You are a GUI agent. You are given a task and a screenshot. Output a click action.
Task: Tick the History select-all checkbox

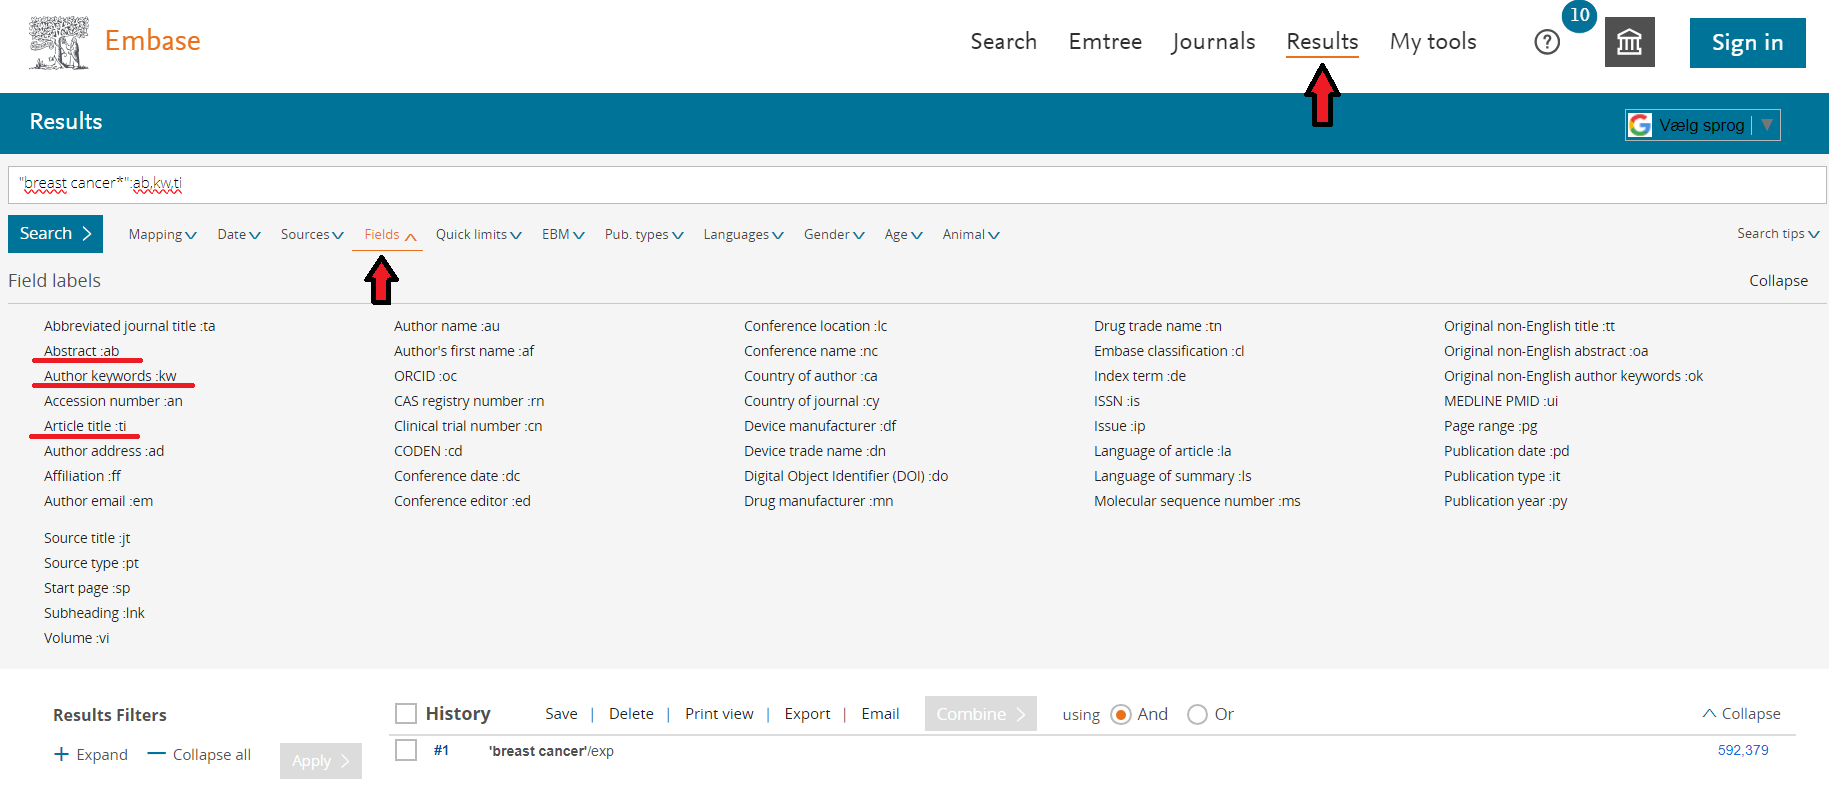(x=406, y=713)
